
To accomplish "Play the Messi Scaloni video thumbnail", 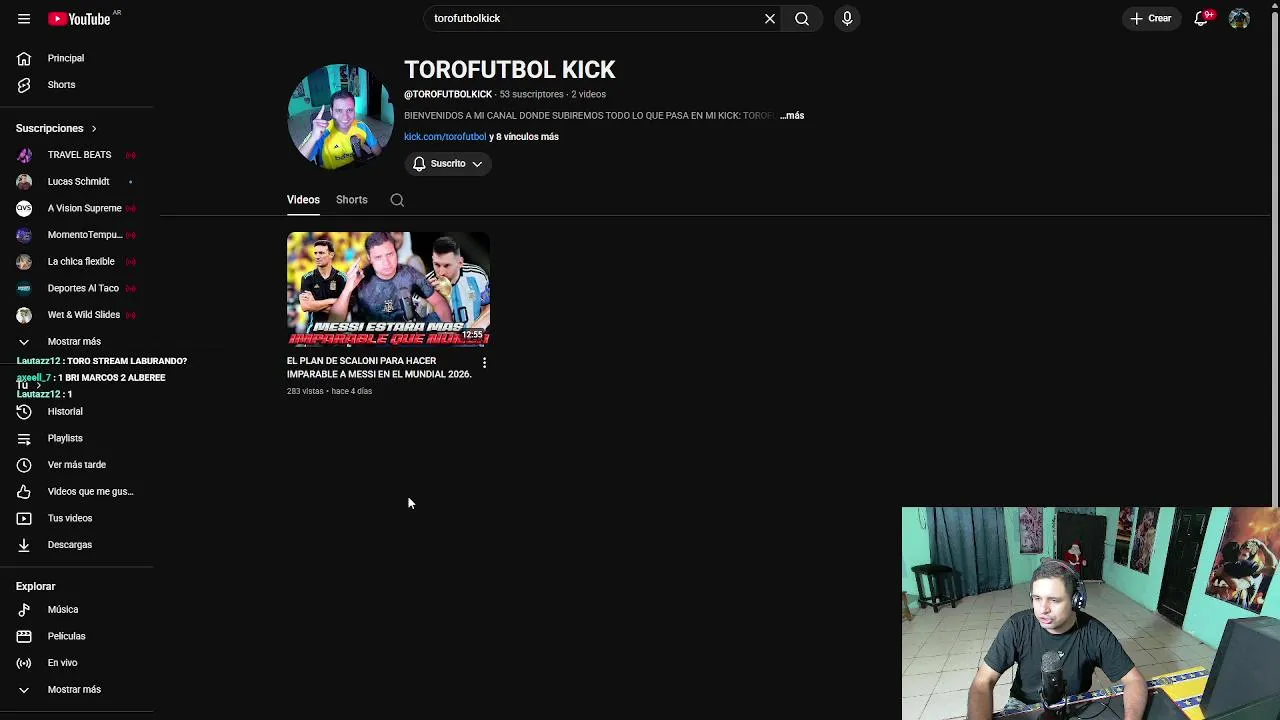I will pyautogui.click(x=388, y=289).
